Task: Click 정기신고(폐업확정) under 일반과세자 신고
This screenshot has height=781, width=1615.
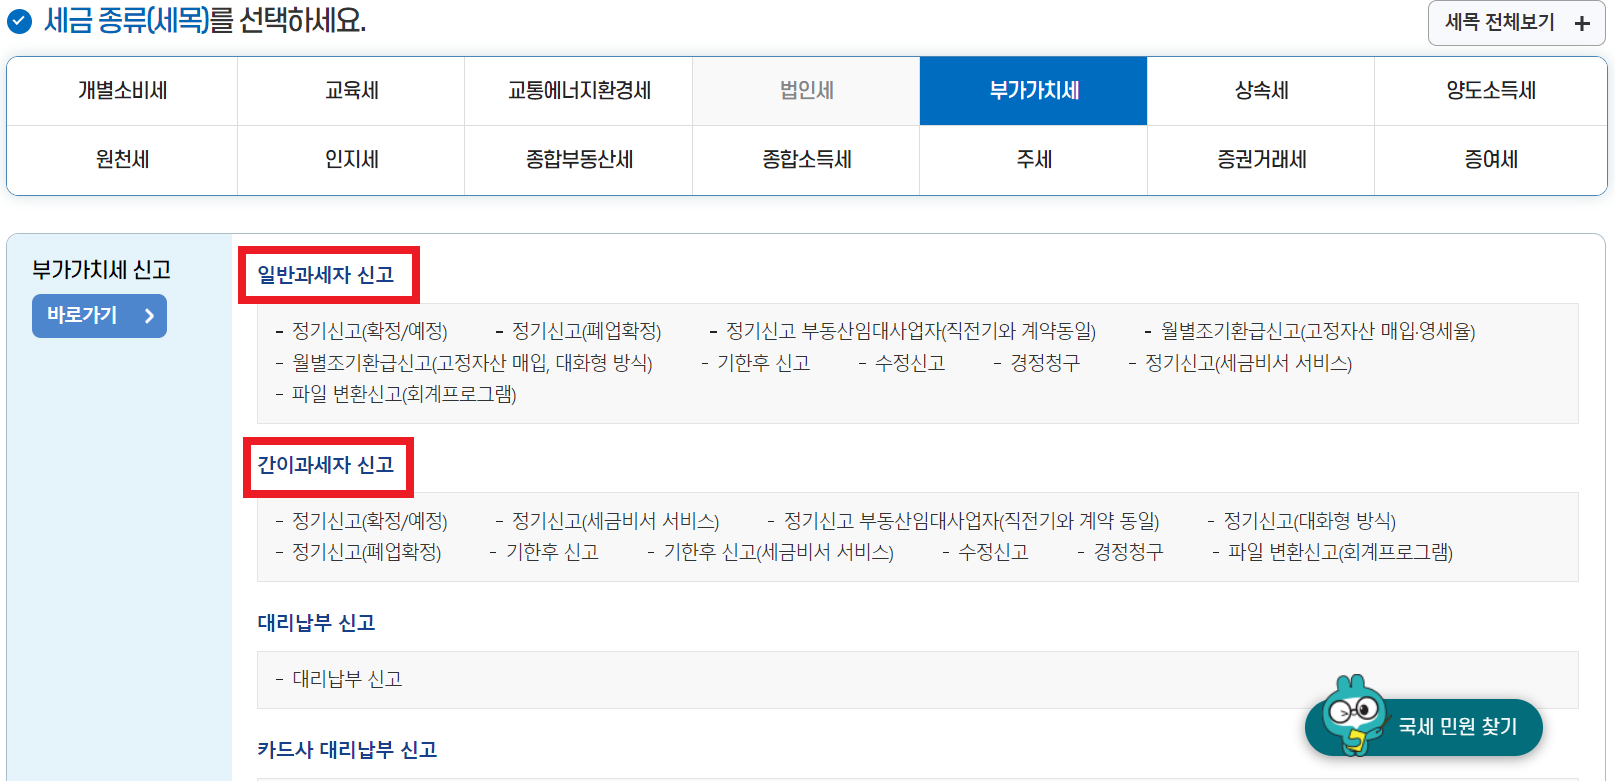Action: [586, 331]
